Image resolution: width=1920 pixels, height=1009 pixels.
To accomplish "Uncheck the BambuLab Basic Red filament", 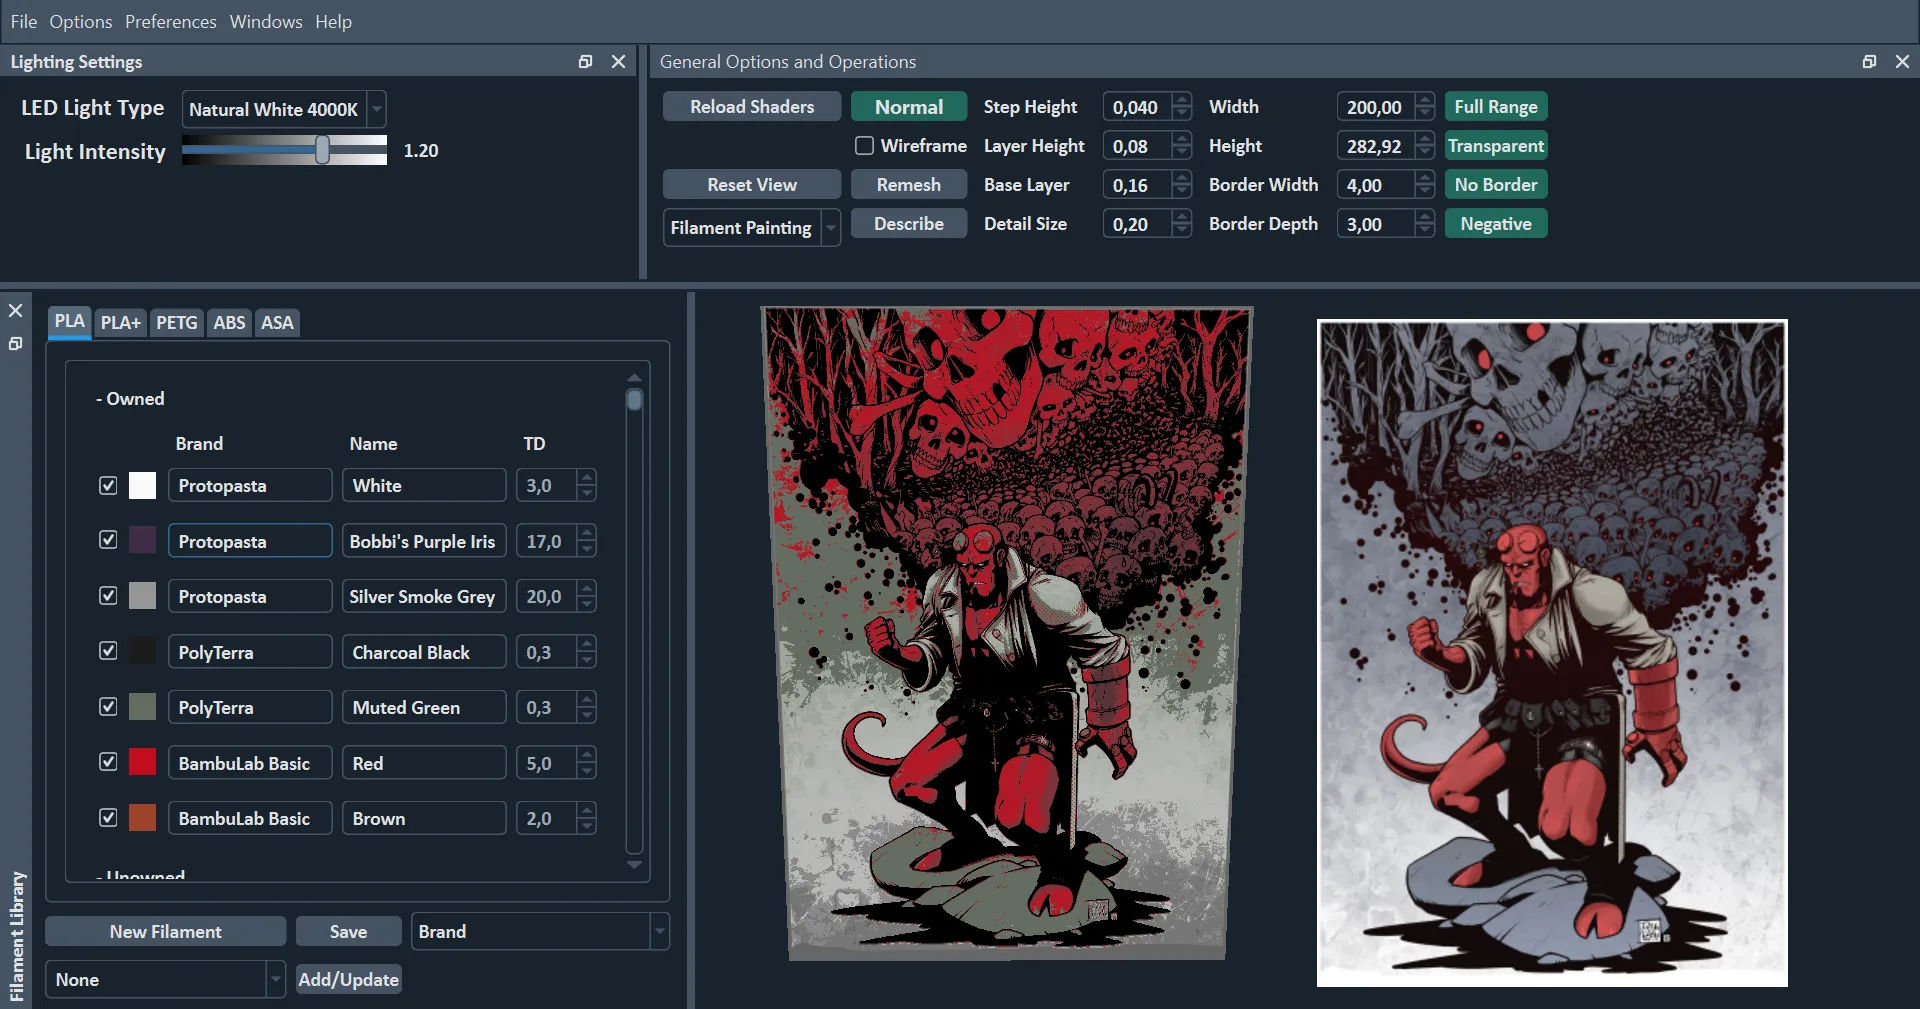I will click(108, 762).
